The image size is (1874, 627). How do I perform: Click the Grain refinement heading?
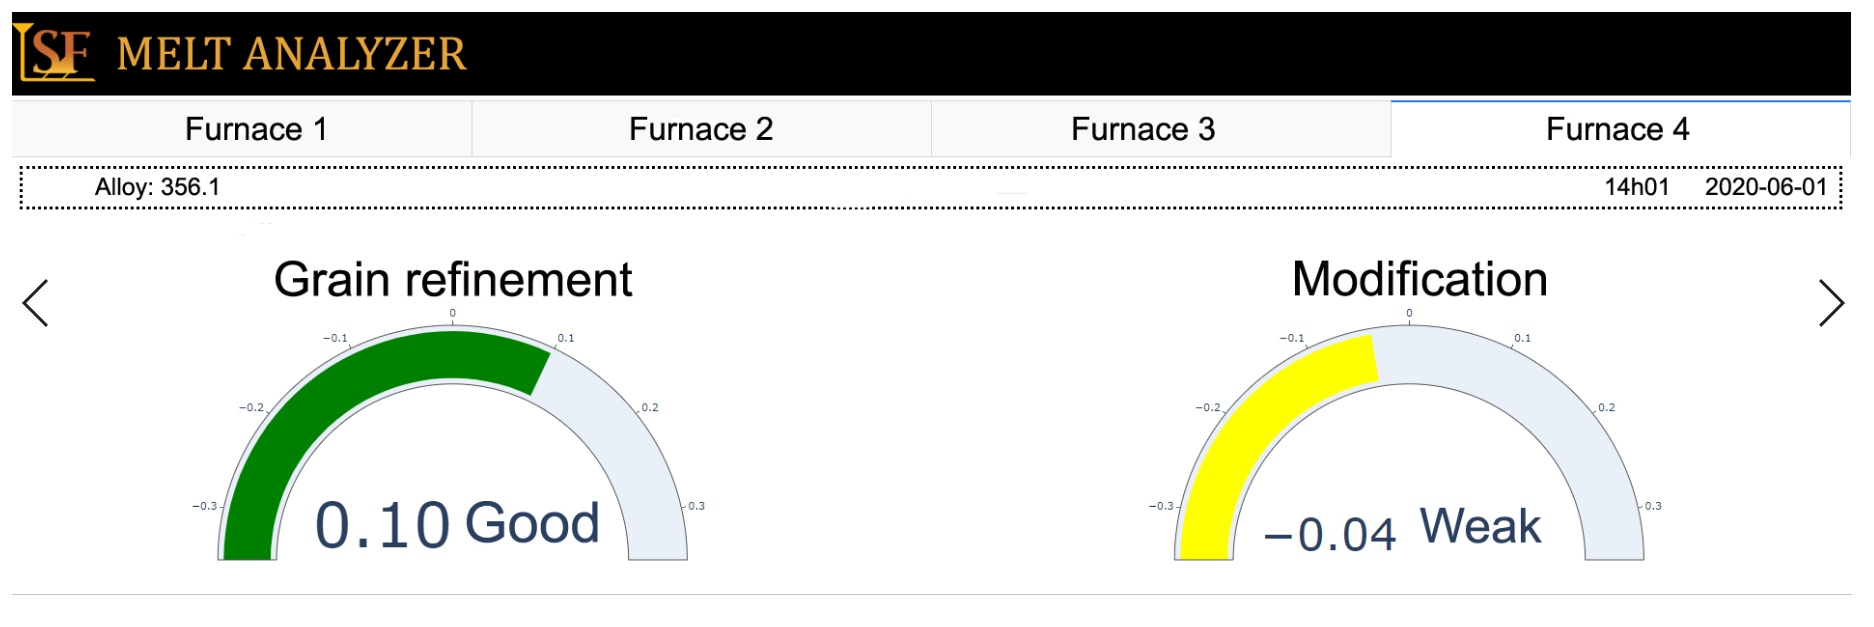(453, 280)
